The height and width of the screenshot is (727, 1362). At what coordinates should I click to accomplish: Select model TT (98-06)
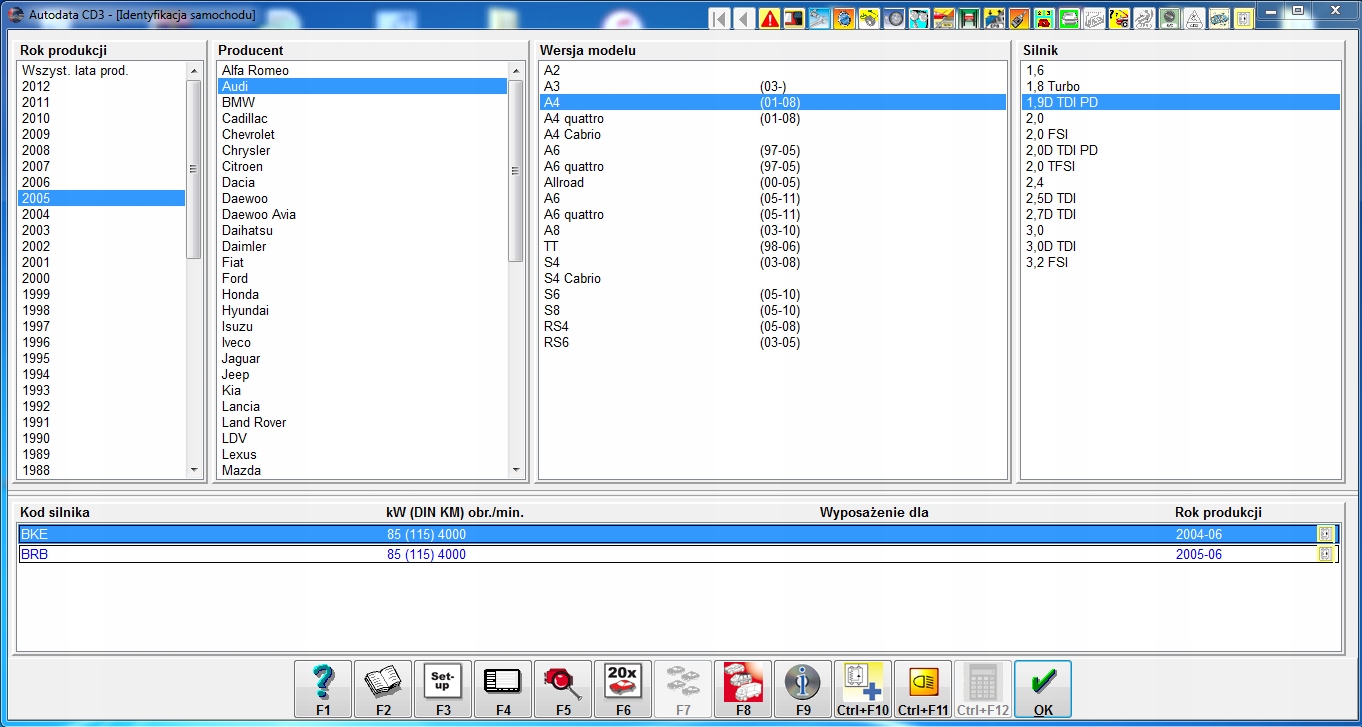[772, 246]
